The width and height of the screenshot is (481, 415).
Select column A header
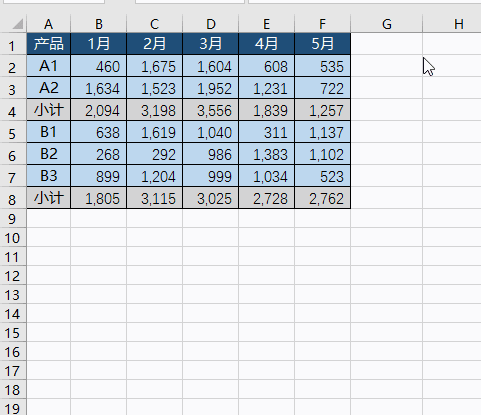coord(49,24)
